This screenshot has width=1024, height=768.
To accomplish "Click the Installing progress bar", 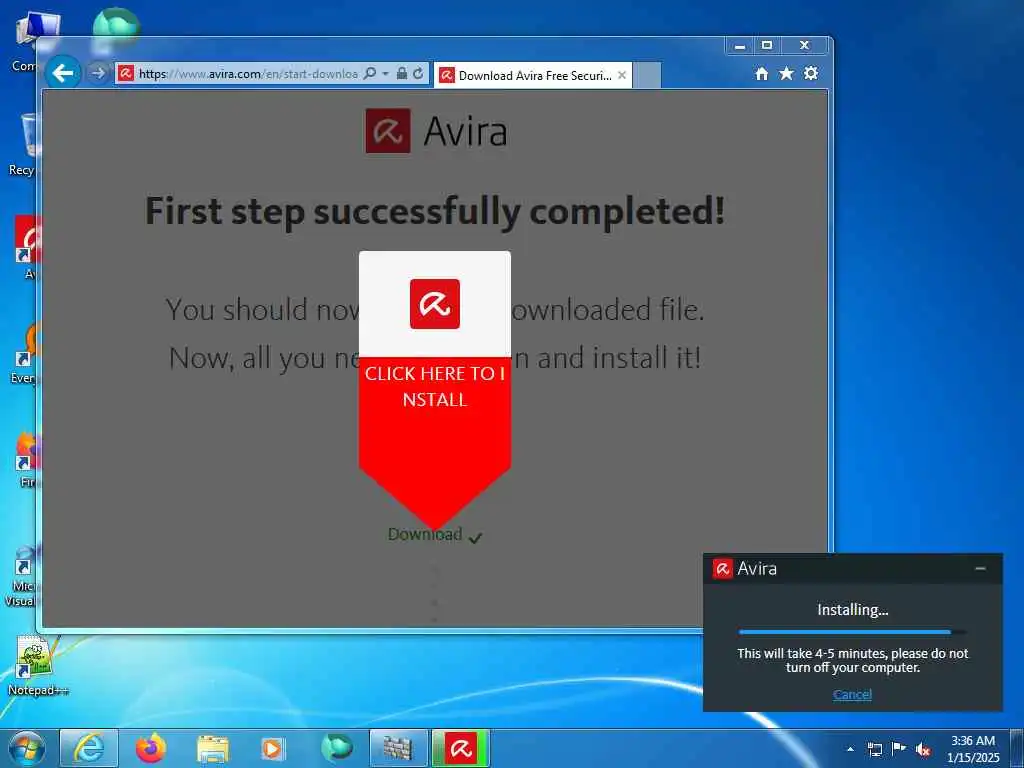I will click(852, 632).
